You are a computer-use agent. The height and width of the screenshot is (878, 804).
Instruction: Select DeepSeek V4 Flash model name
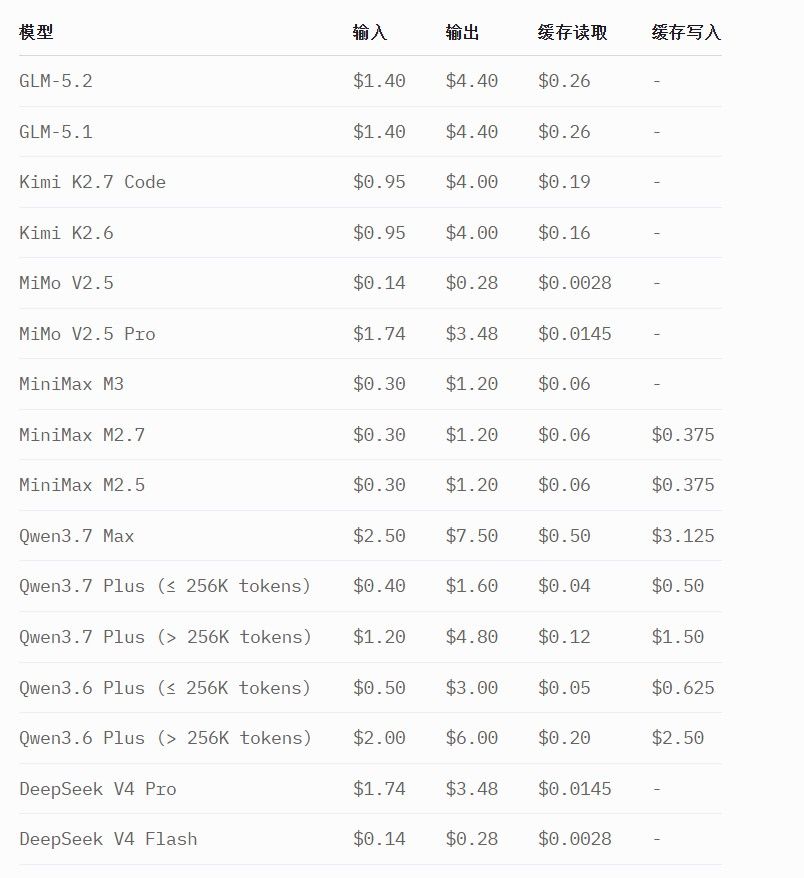pyautogui.click(x=108, y=839)
